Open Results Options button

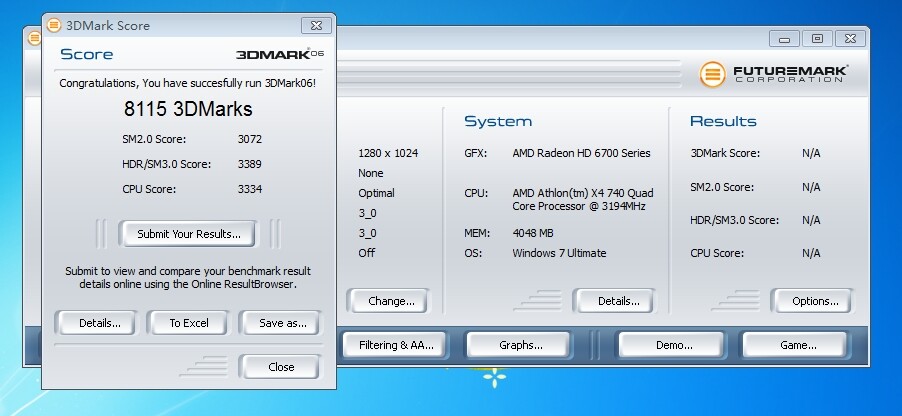coord(814,301)
